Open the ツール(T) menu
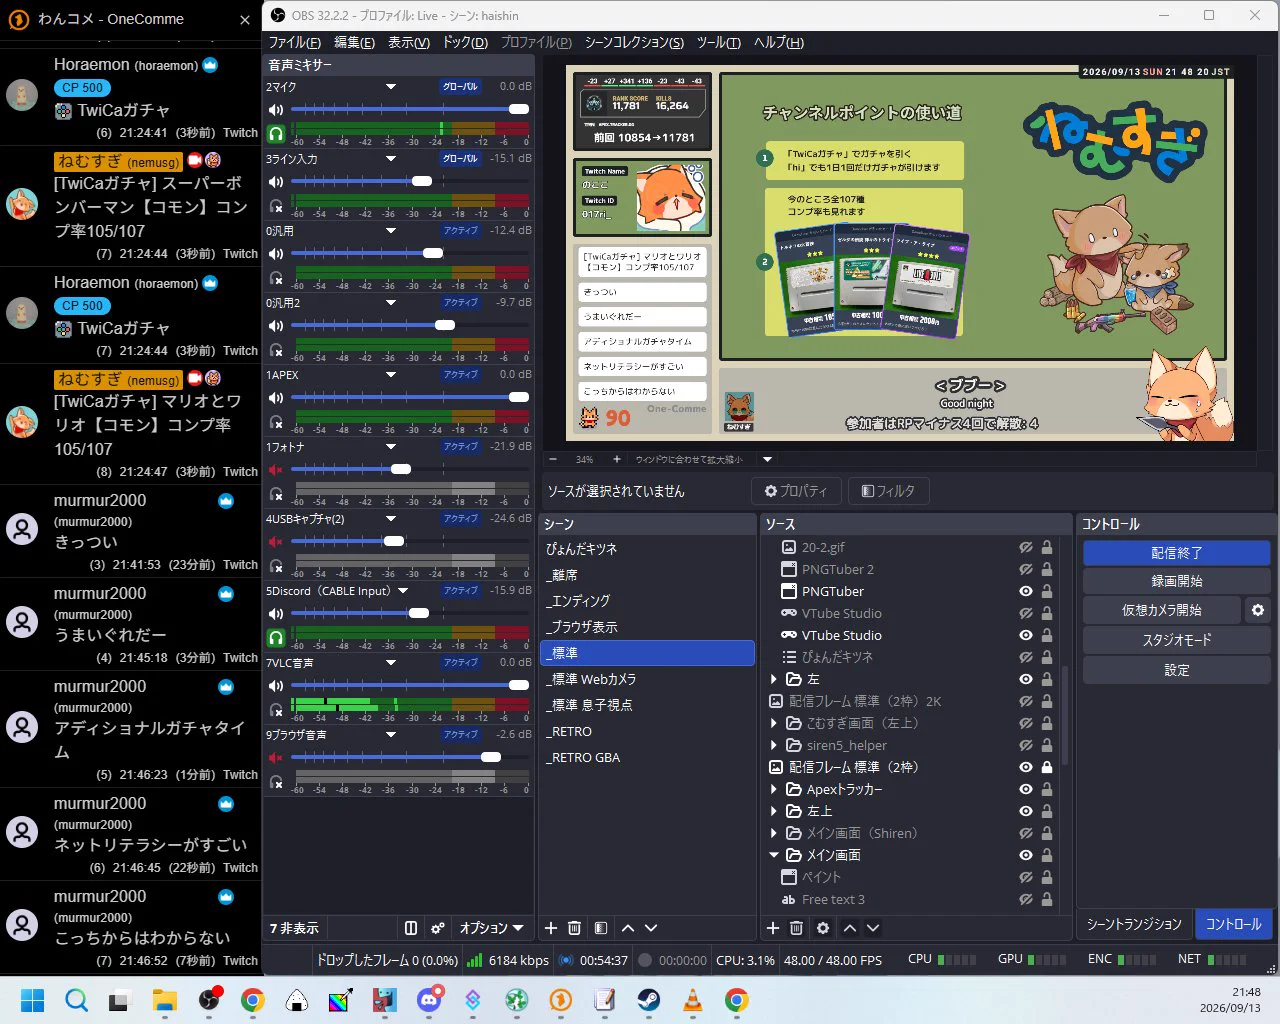This screenshot has width=1280, height=1024. pos(718,42)
